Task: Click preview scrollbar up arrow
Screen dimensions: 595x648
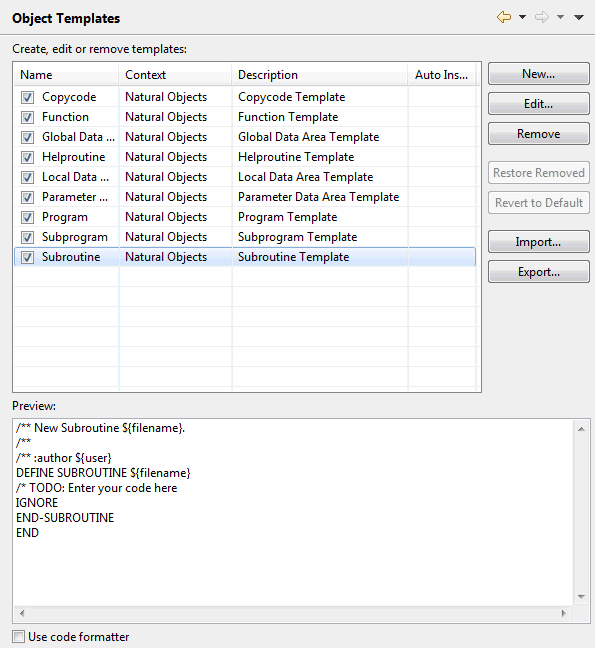Action: point(581,429)
